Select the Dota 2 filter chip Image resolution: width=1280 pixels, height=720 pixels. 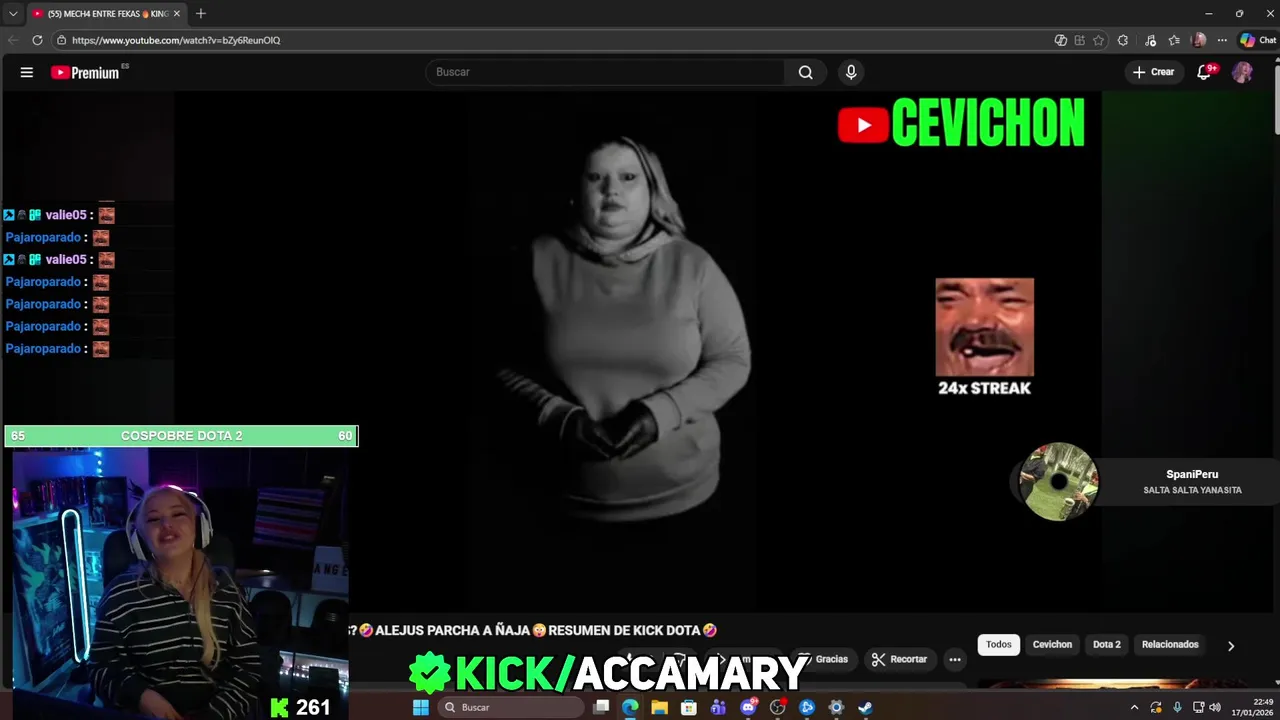point(1107,645)
